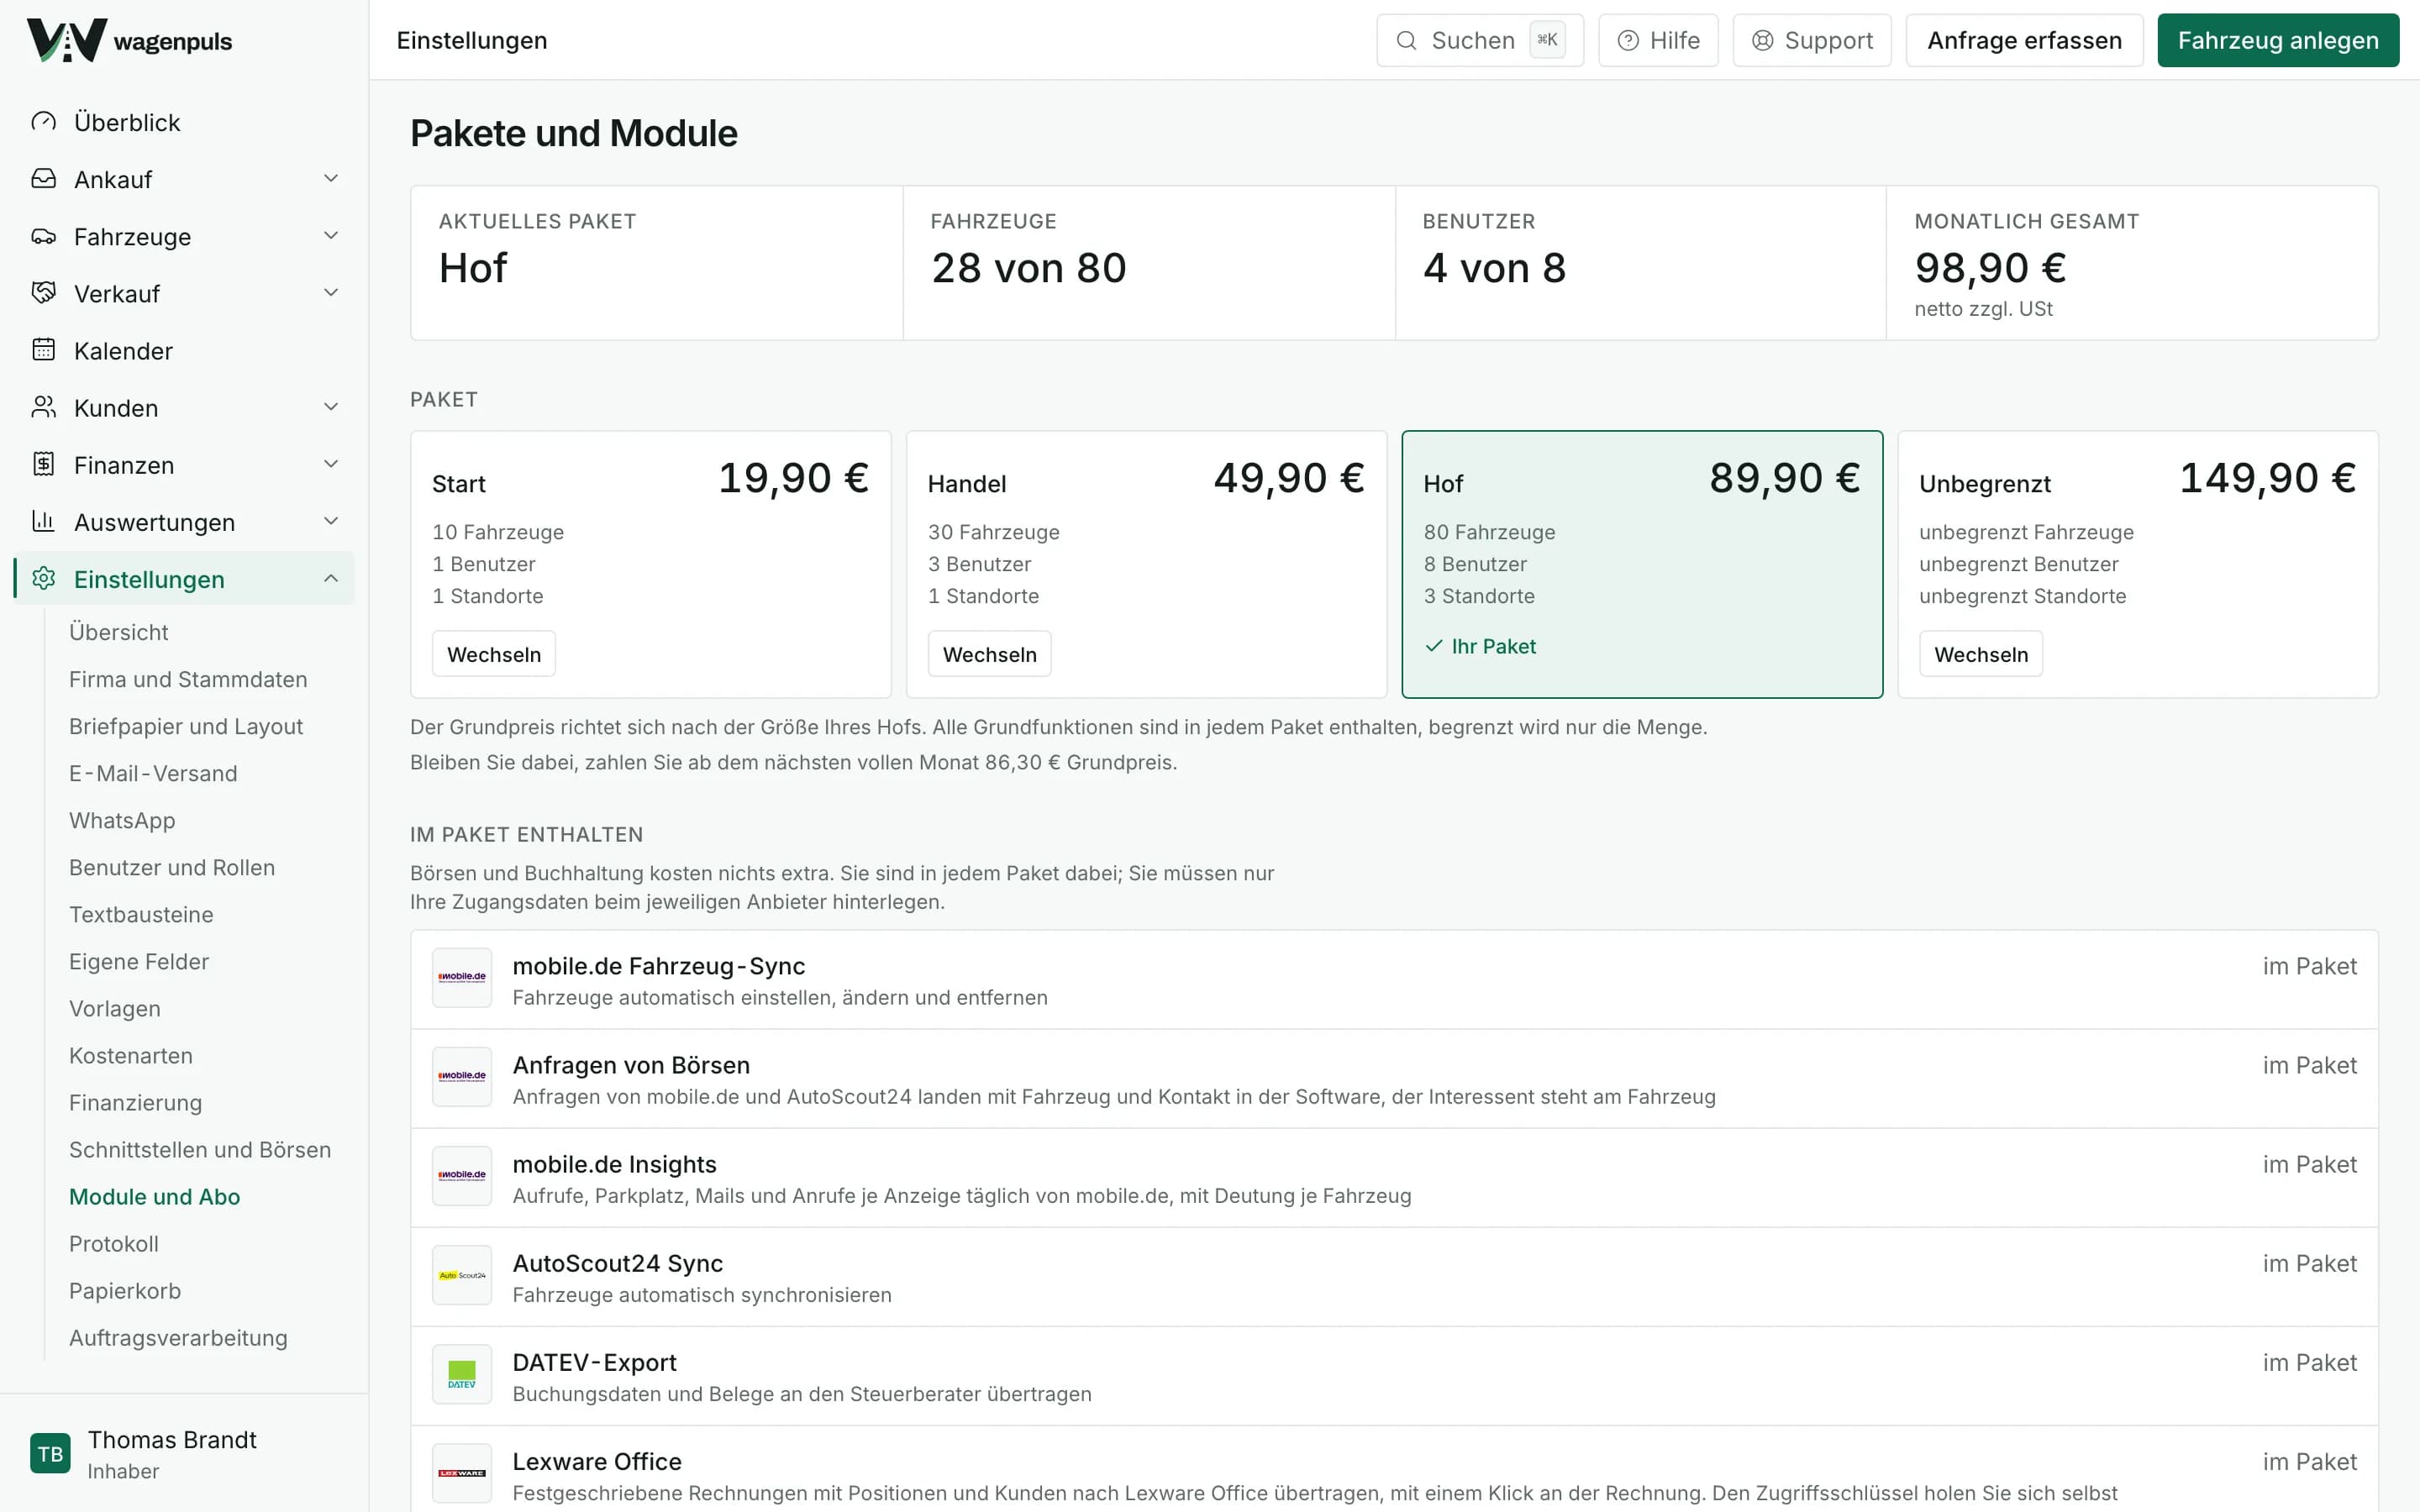Image resolution: width=2420 pixels, height=1512 pixels.
Task: Contact Support from the header
Action: [x=1812, y=40]
